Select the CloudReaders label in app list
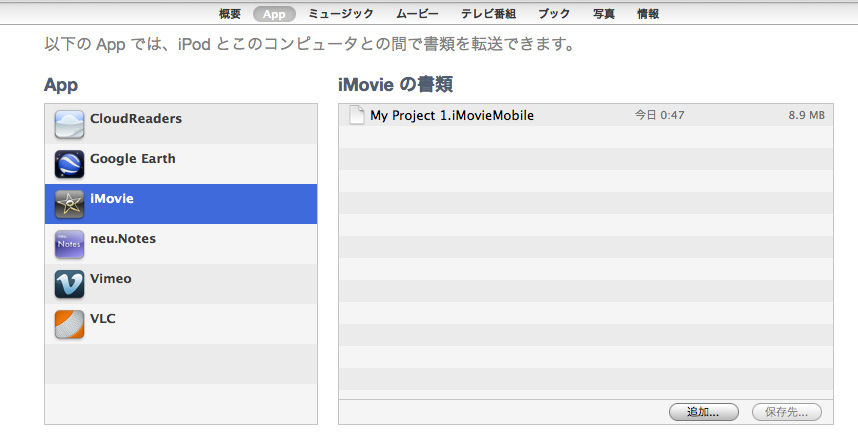The height and width of the screenshot is (437, 858). tap(136, 119)
